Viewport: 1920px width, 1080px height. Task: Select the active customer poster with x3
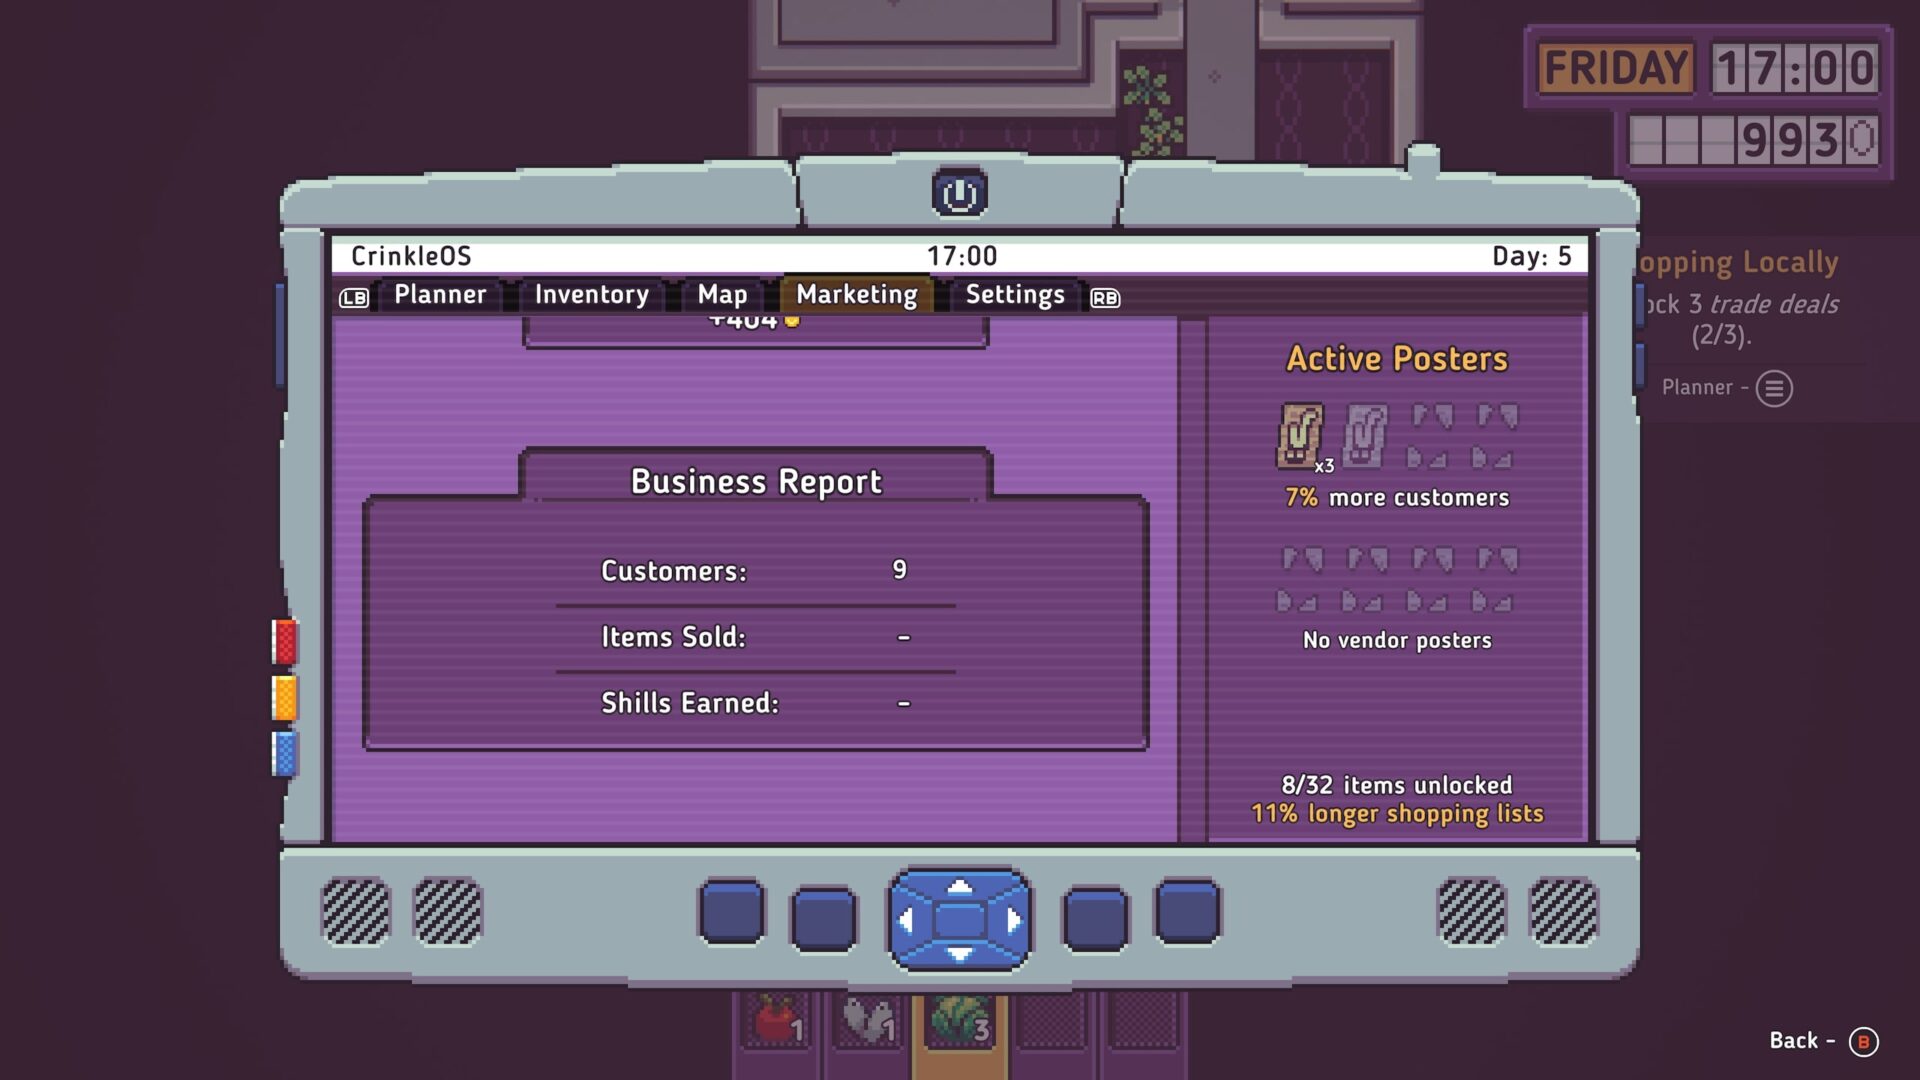1300,436
